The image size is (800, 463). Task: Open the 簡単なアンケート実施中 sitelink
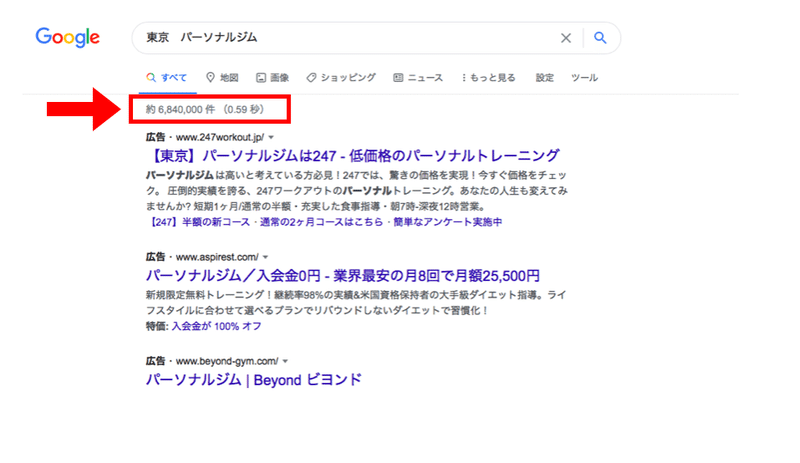447,222
